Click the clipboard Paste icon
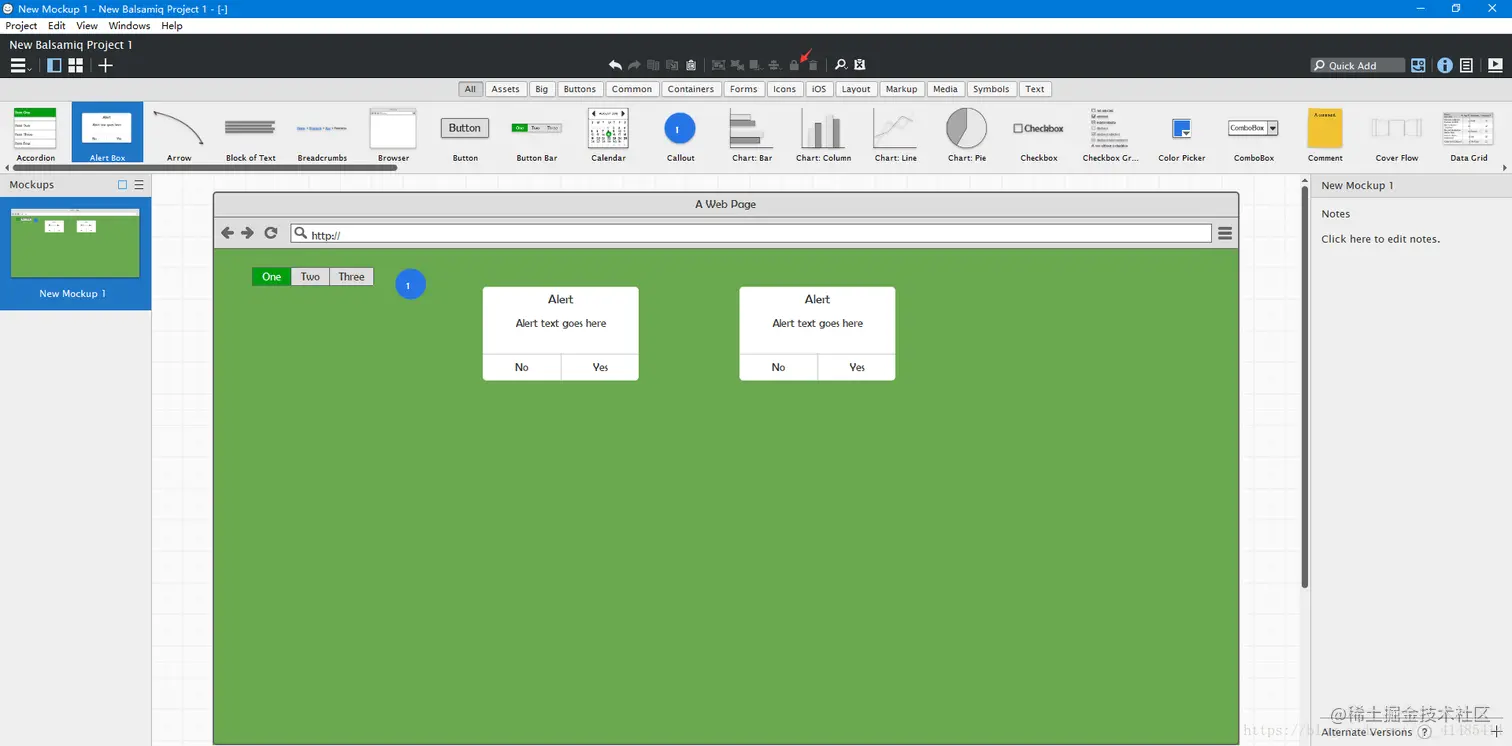The image size is (1512, 746). click(x=691, y=65)
